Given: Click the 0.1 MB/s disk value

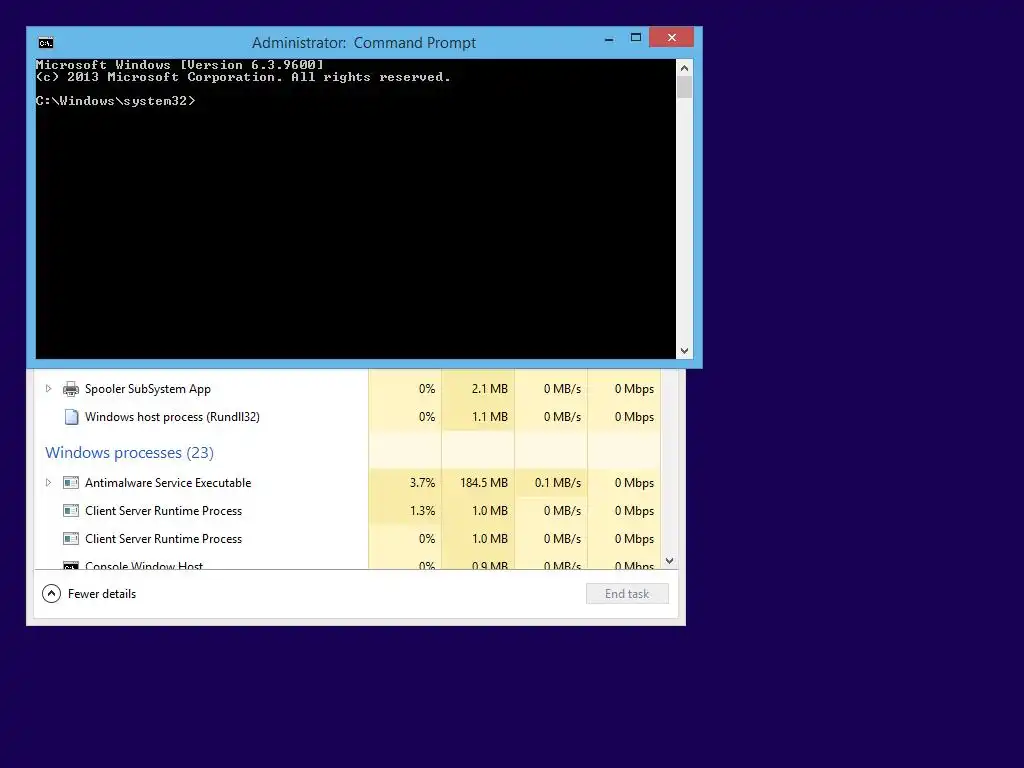Looking at the screenshot, I should point(558,483).
